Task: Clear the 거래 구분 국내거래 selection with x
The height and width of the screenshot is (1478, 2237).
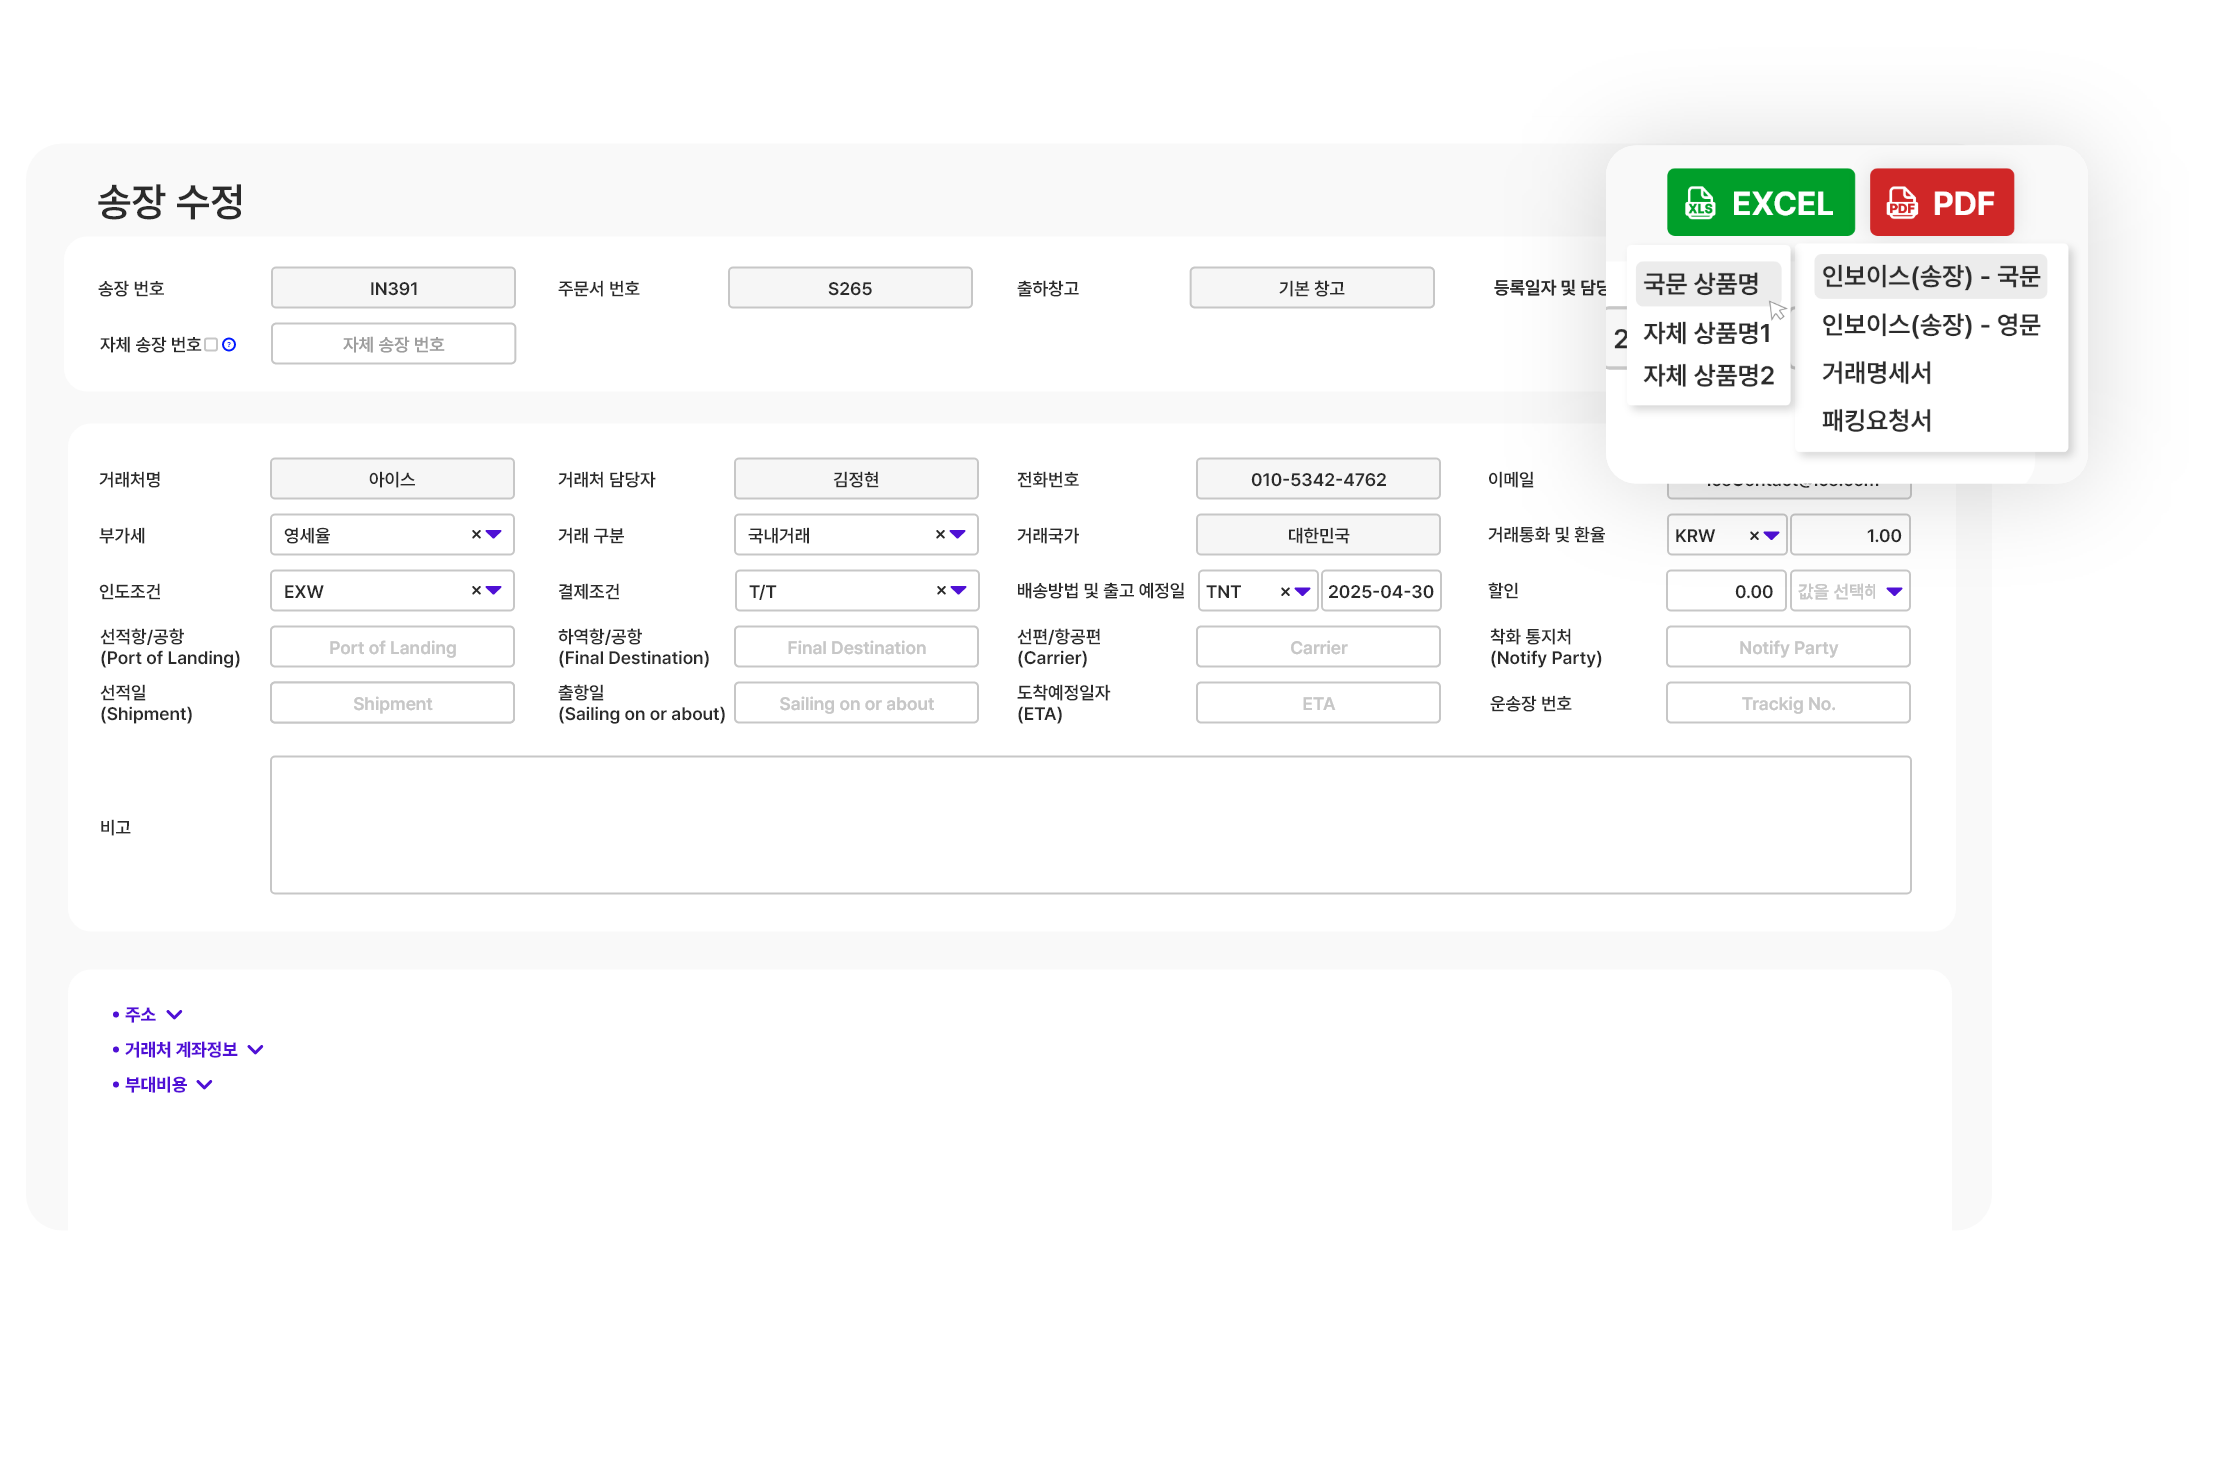Action: pyautogui.click(x=940, y=534)
